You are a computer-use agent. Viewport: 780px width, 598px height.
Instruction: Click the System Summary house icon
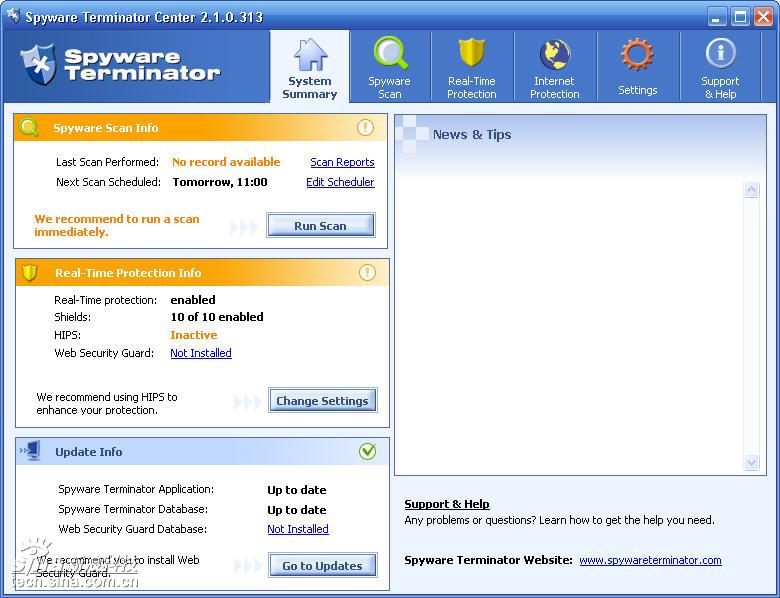310,54
